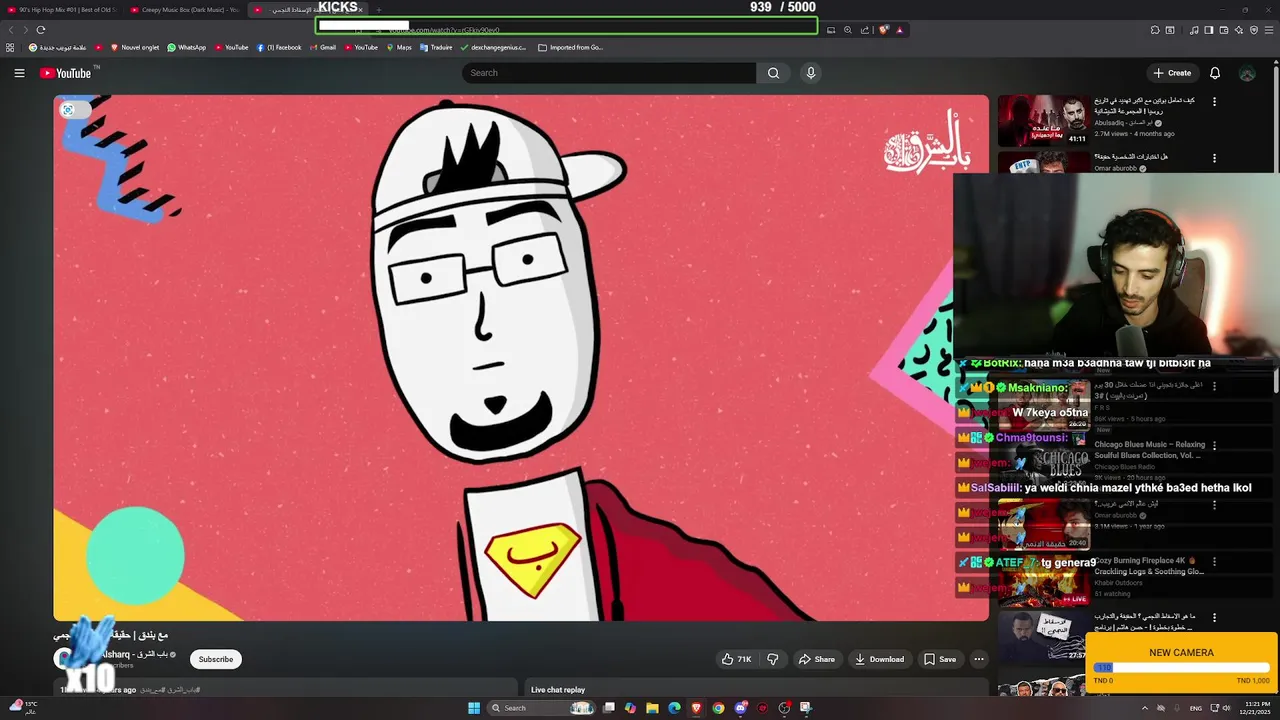Open the first recommended video thumbnail (41:11)
1280x720 pixels.
tap(1044, 120)
